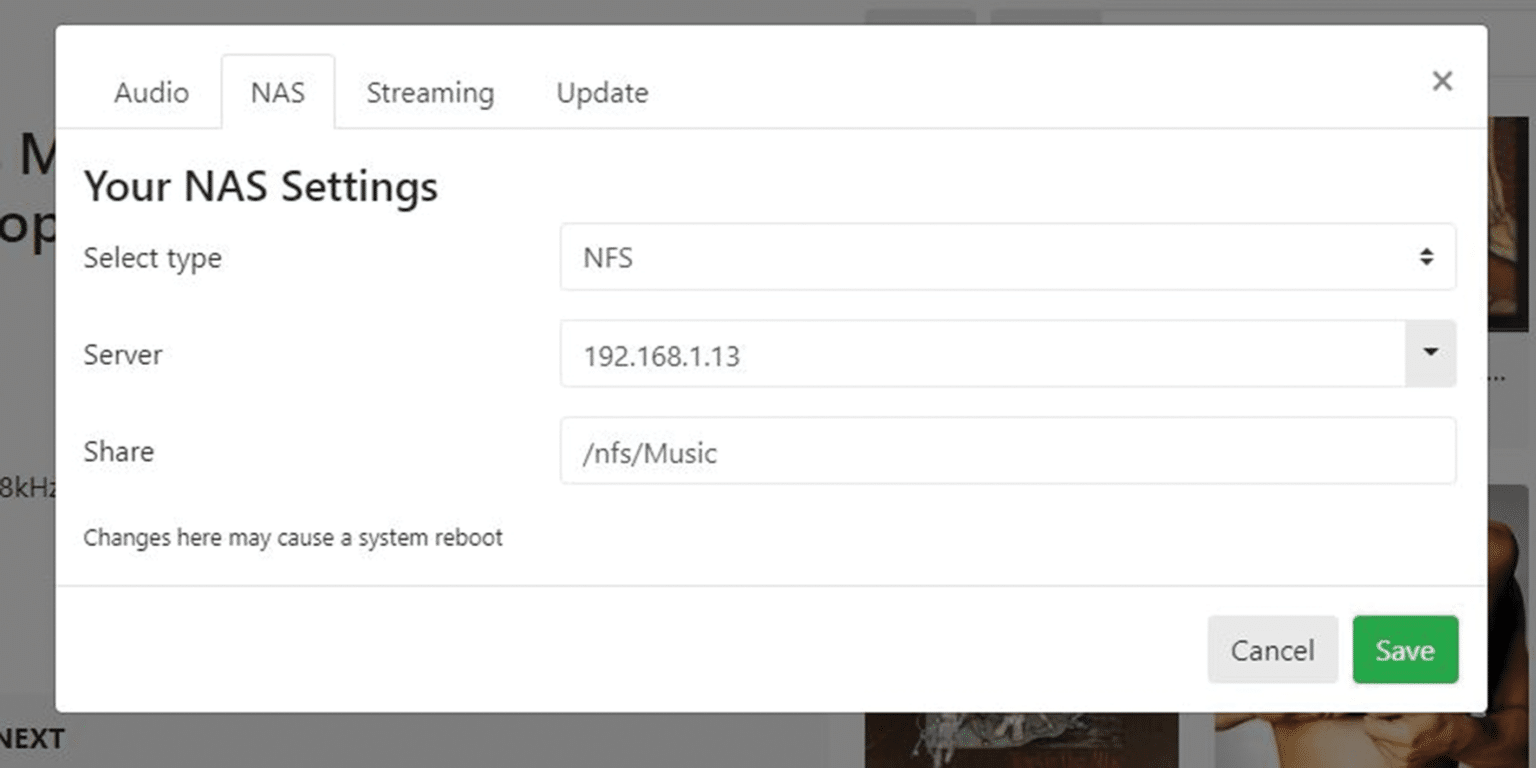Click the "Share" field label
The width and height of the screenshot is (1536, 768).
(119, 452)
